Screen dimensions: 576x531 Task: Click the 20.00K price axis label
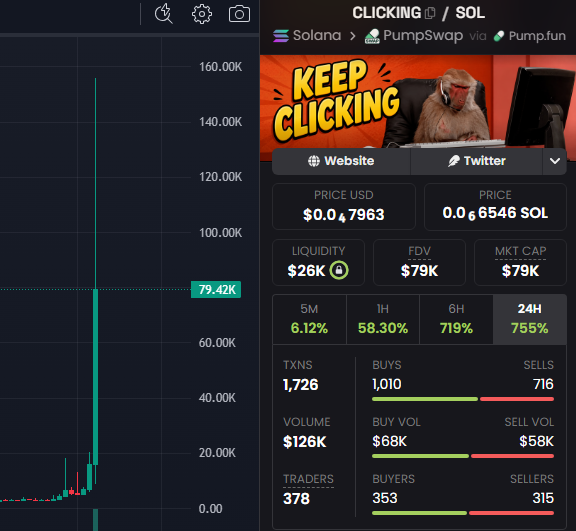[217, 453]
